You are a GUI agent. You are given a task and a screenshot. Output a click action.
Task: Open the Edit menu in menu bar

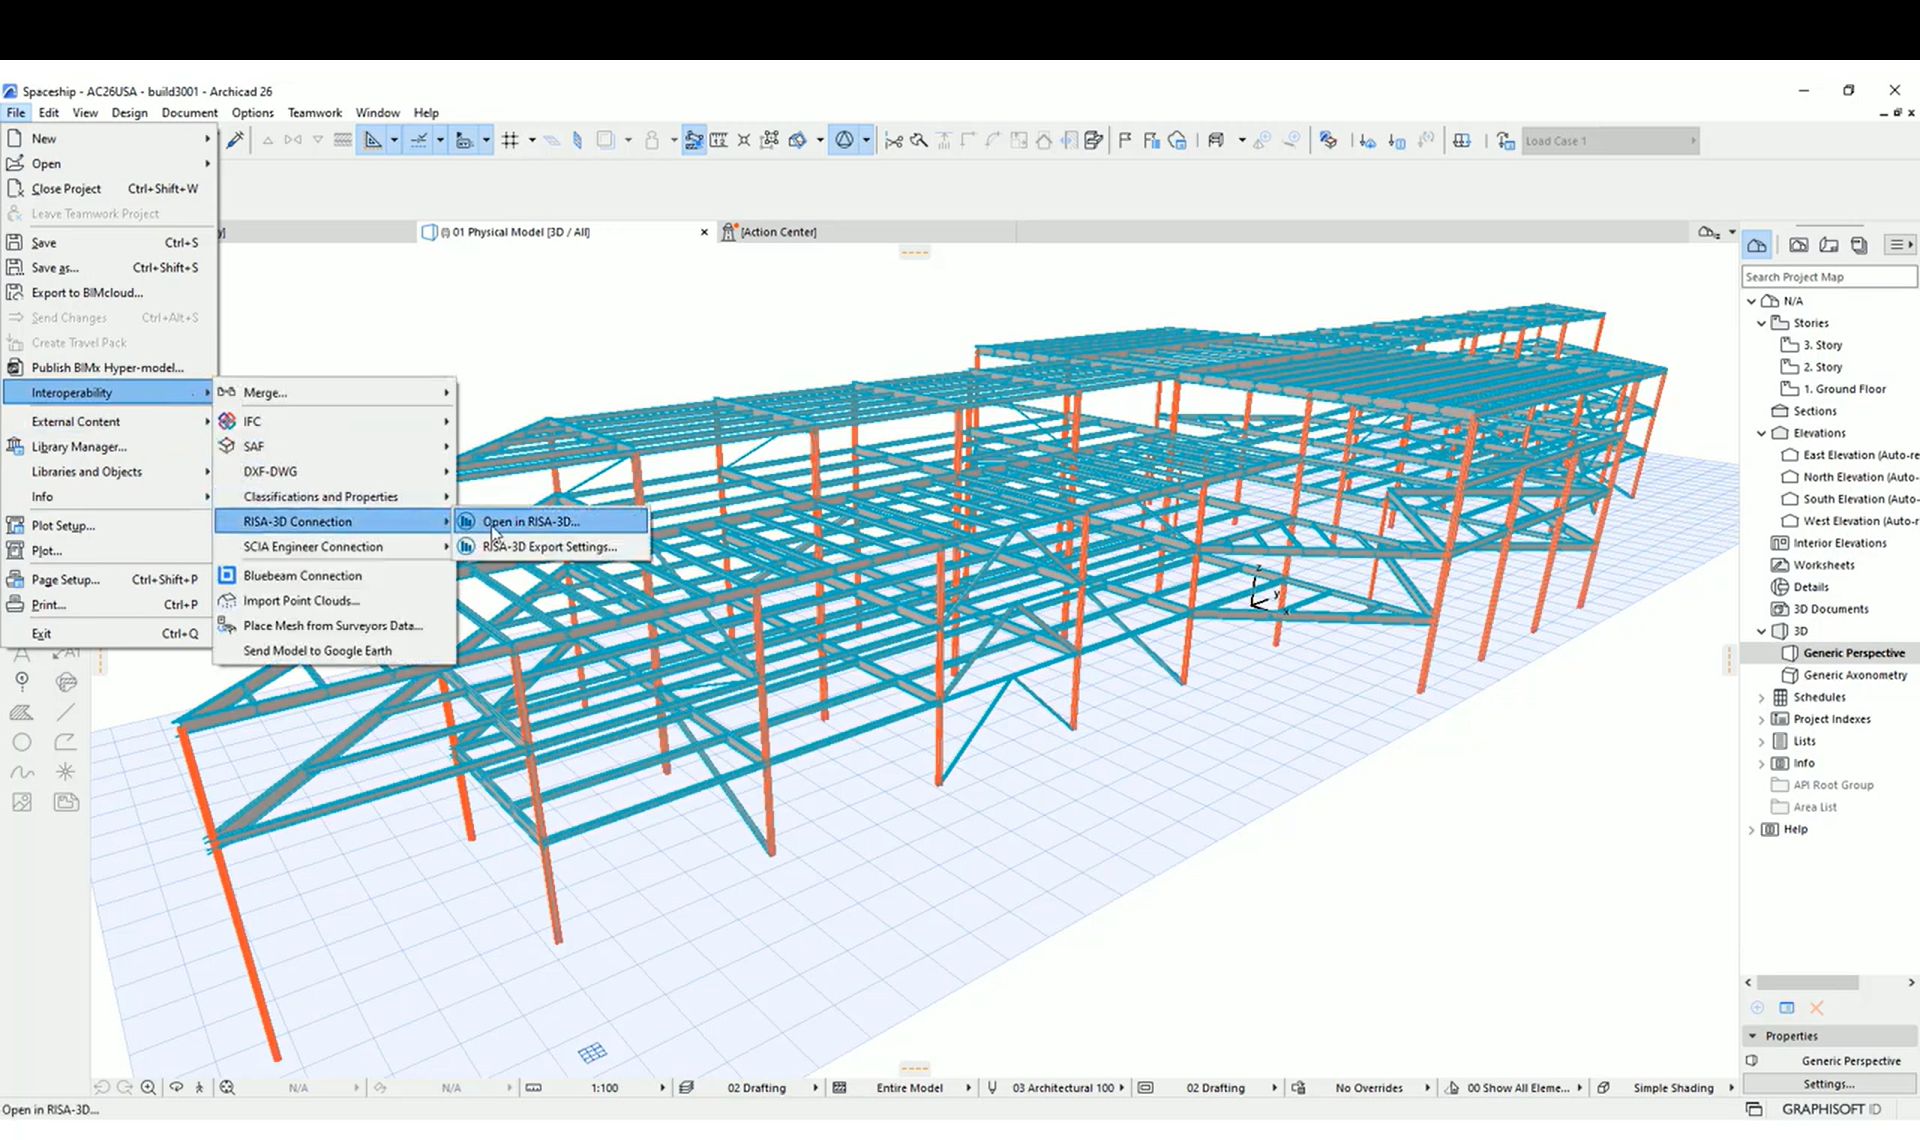click(x=48, y=113)
